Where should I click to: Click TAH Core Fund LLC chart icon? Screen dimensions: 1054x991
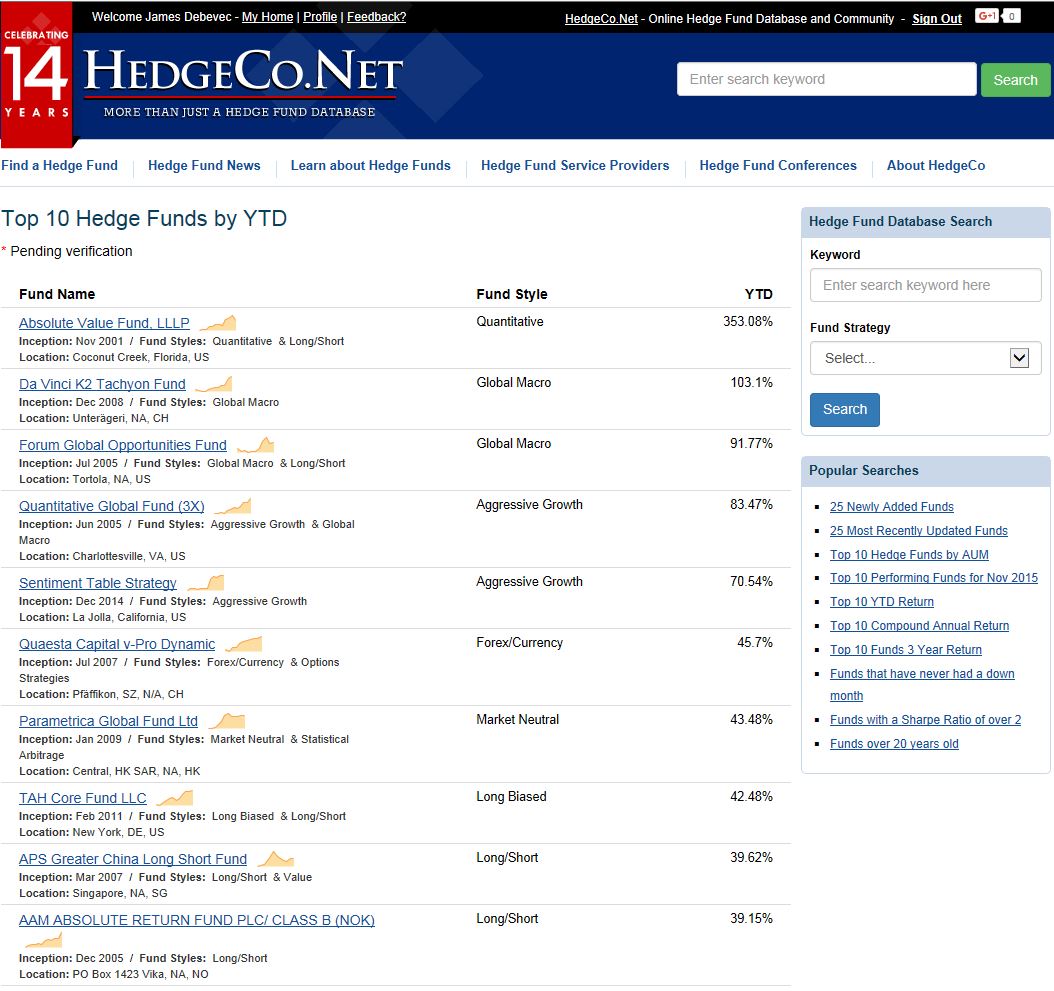point(175,798)
